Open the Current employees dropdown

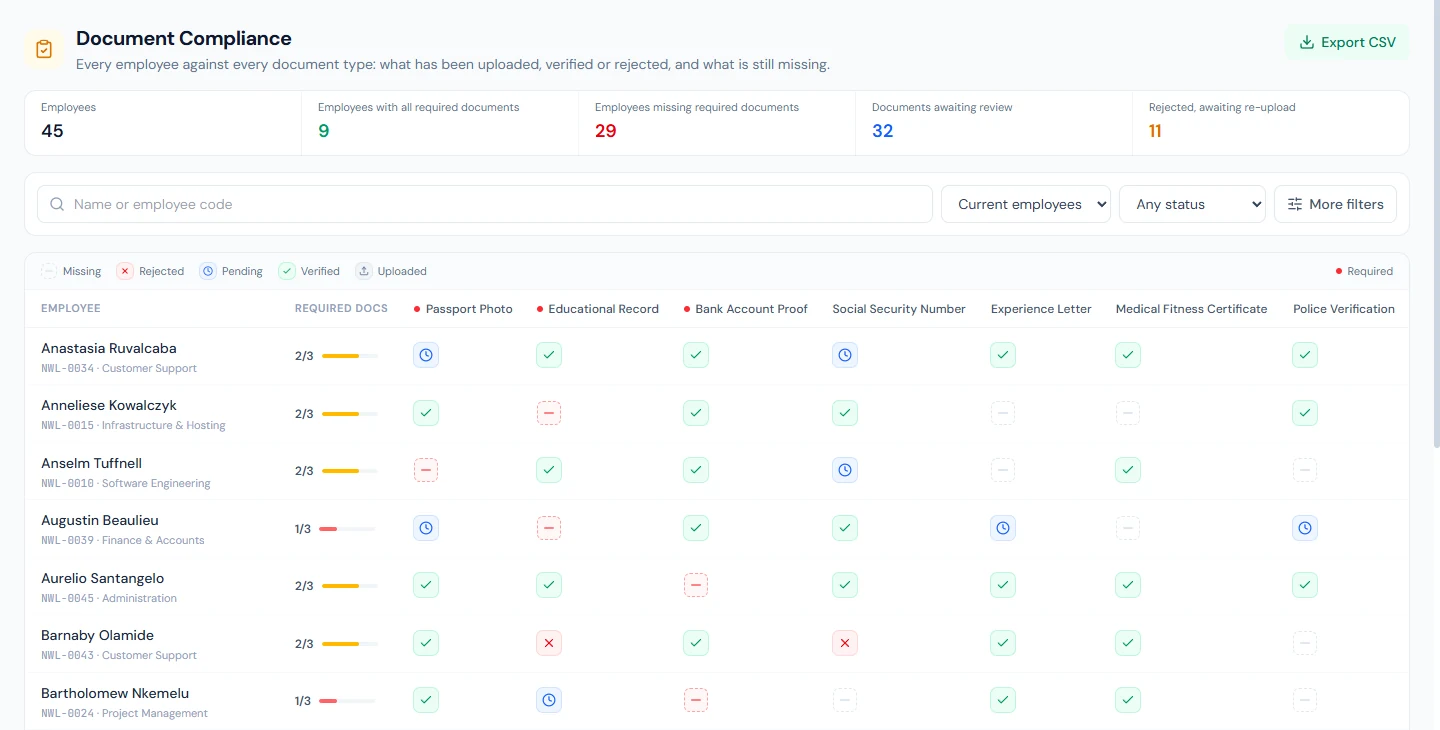pyautogui.click(x=1026, y=204)
